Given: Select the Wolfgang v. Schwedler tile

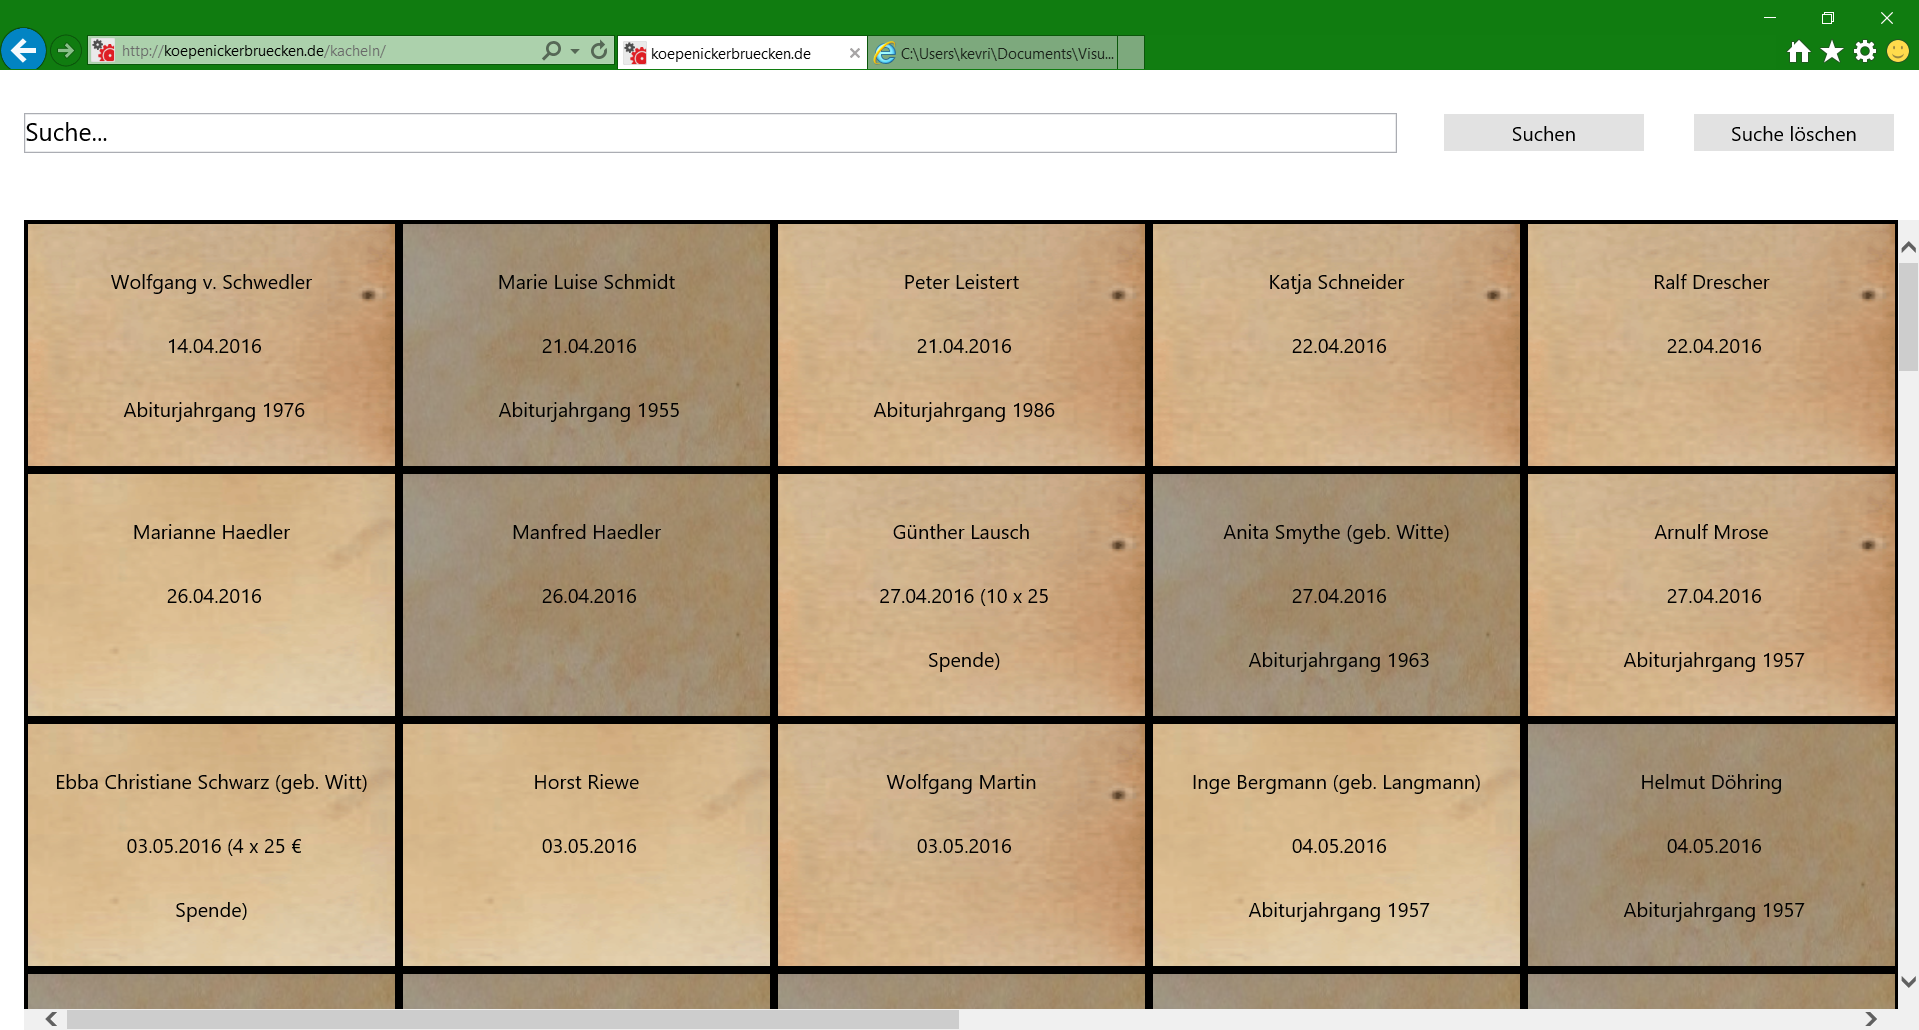Looking at the screenshot, I should coord(211,344).
